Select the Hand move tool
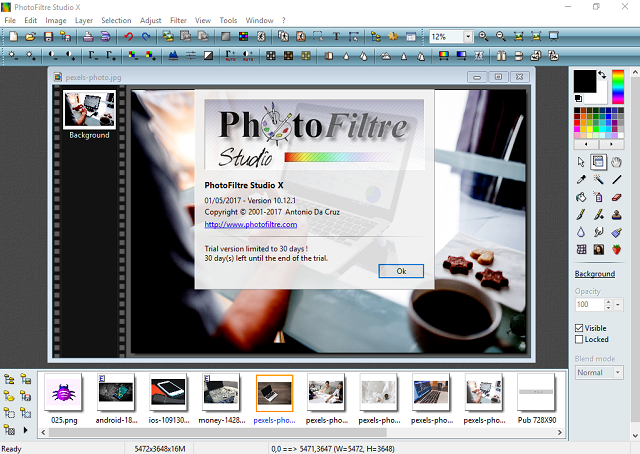Image resolution: width=640 pixels, height=454 pixels. (616, 162)
